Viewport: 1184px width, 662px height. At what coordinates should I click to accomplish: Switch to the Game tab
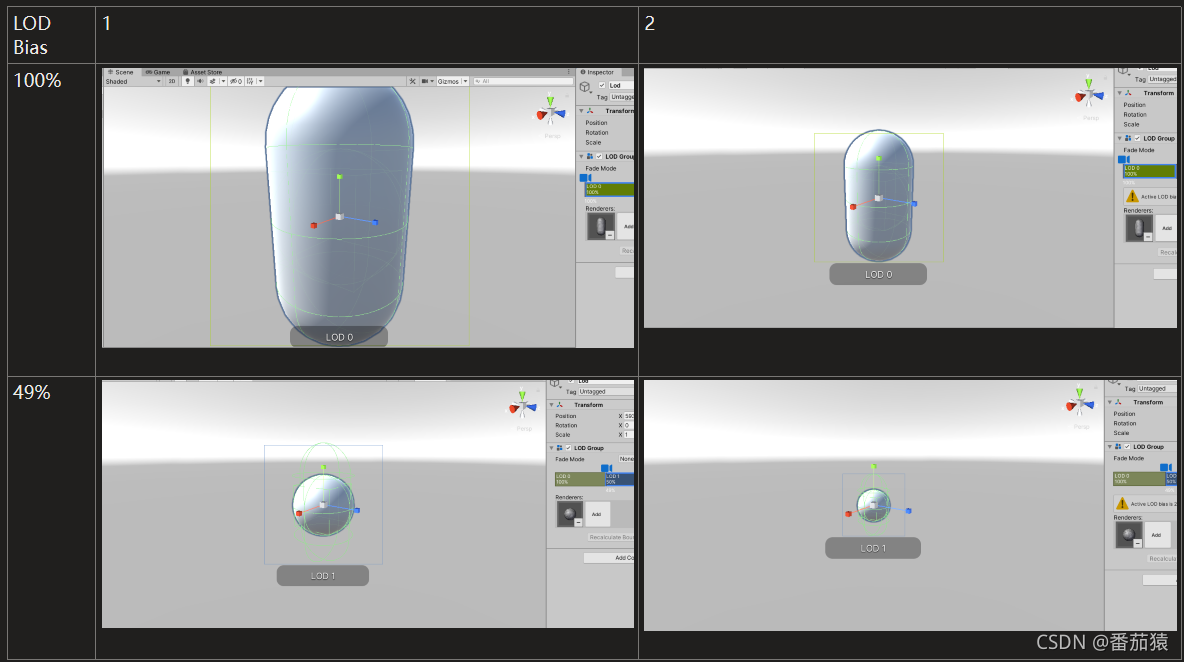click(158, 72)
